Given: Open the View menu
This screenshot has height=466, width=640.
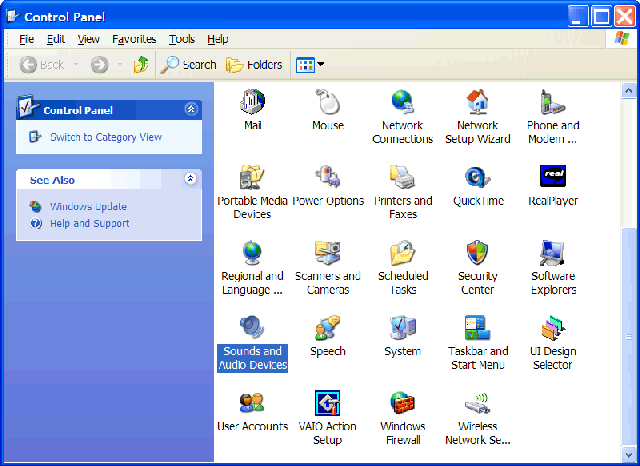Looking at the screenshot, I should tap(88, 39).
